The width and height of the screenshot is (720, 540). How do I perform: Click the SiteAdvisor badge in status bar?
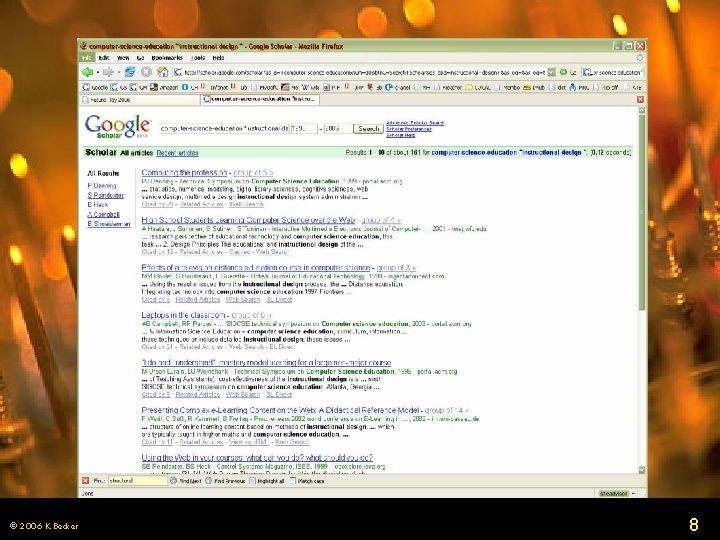[614, 493]
